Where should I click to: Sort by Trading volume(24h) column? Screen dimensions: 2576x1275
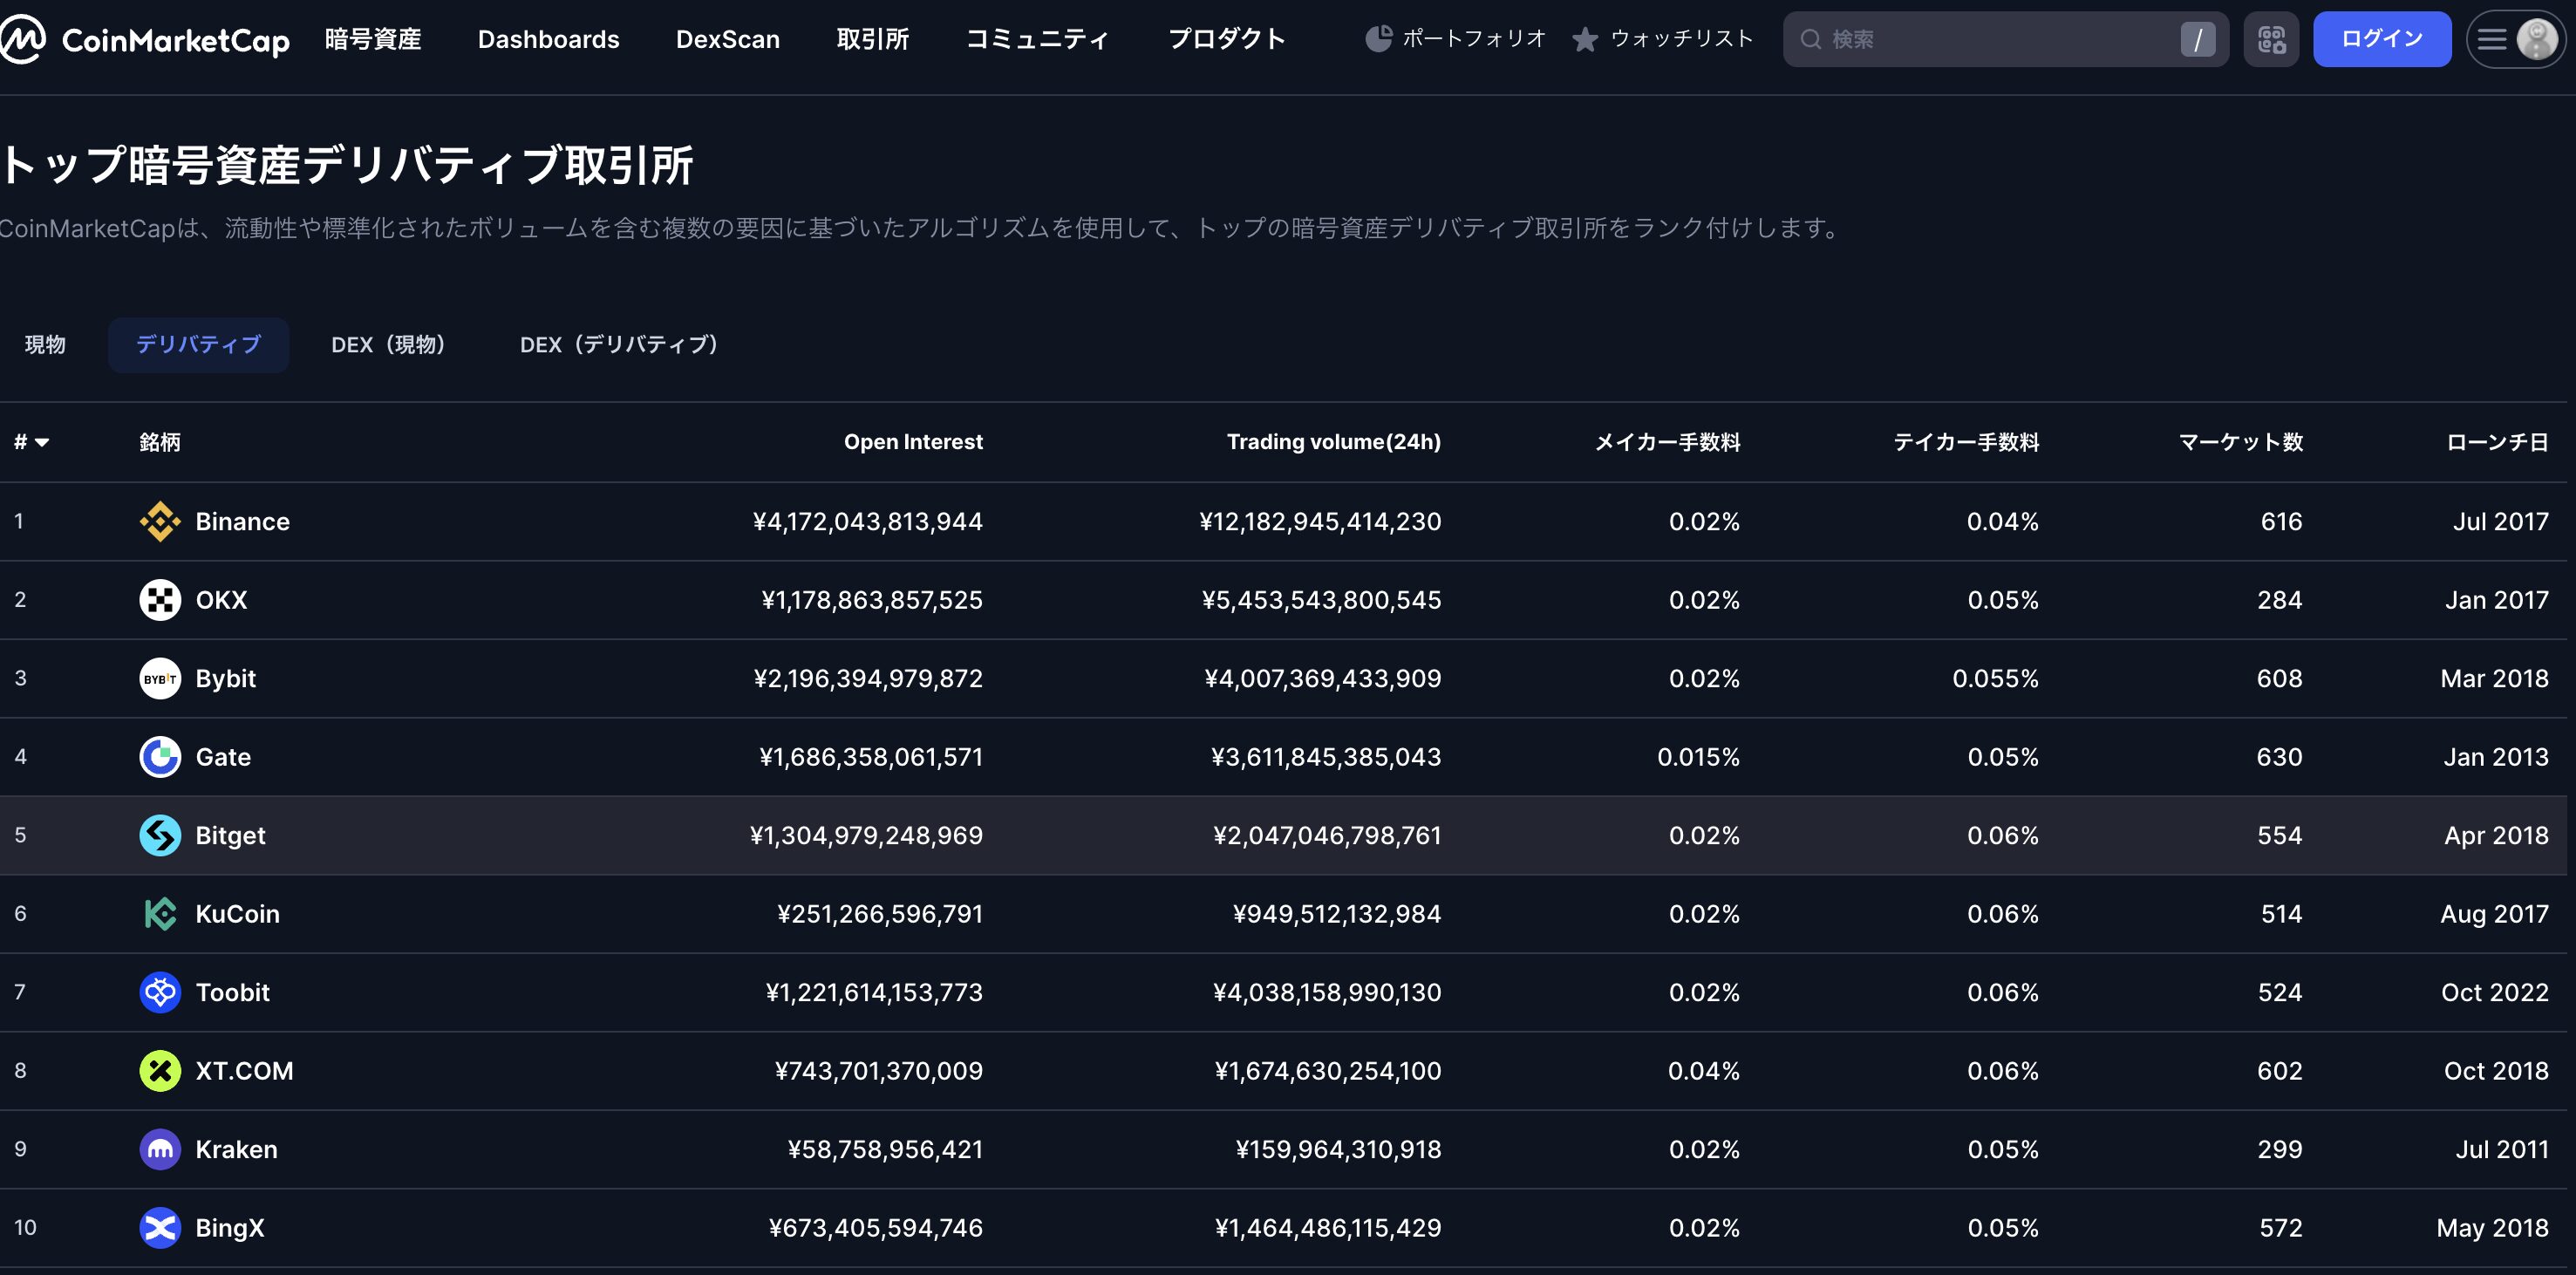(x=1333, y=442)
